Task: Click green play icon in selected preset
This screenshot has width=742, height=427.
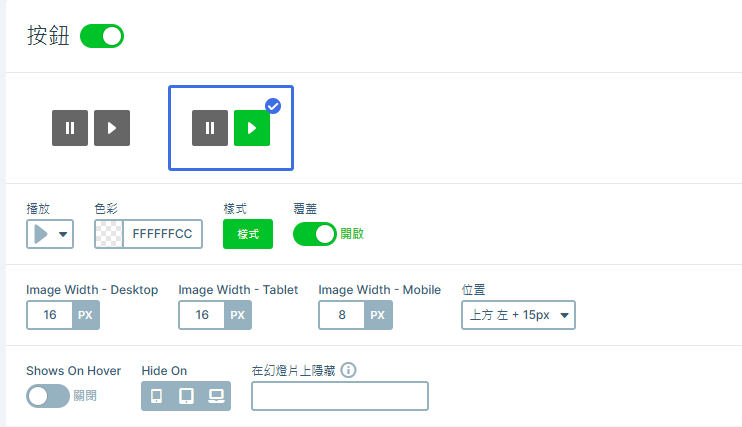Action: click(x=252, y=128)
